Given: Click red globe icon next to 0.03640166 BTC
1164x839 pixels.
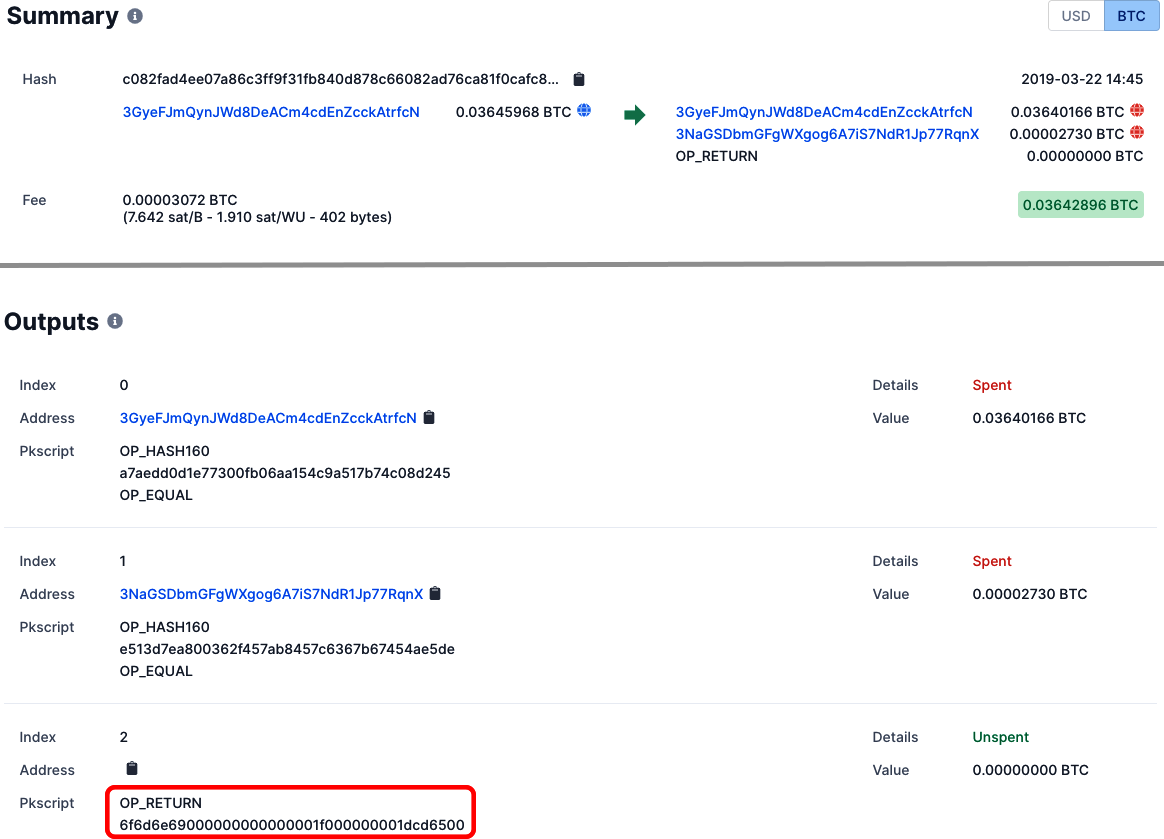Looking at the screenshot, I should (x=1136, y=111).
